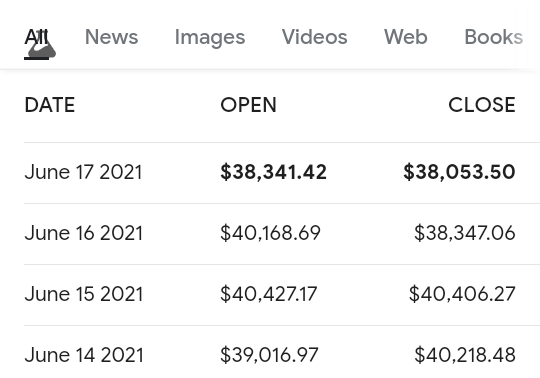This screenshot has height=378, width=540.
Task: Click the DATE column header
Action: click(50, 105)
